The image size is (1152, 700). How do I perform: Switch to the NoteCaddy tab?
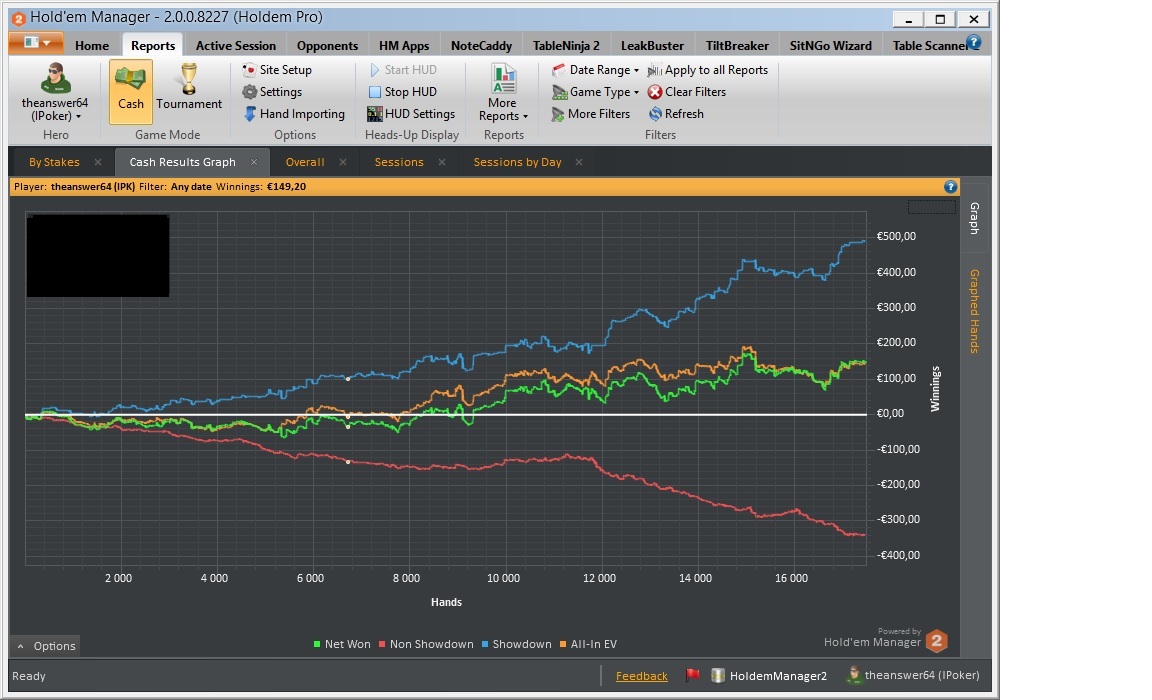click(481, 46)
